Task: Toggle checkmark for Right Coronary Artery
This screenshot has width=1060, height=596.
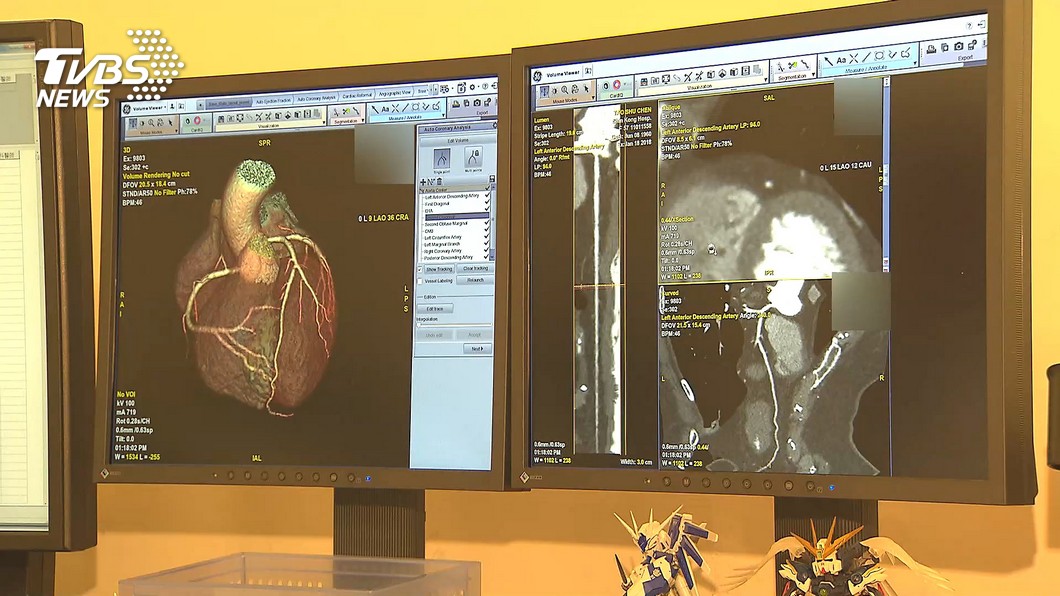Action: pos(487,250)
